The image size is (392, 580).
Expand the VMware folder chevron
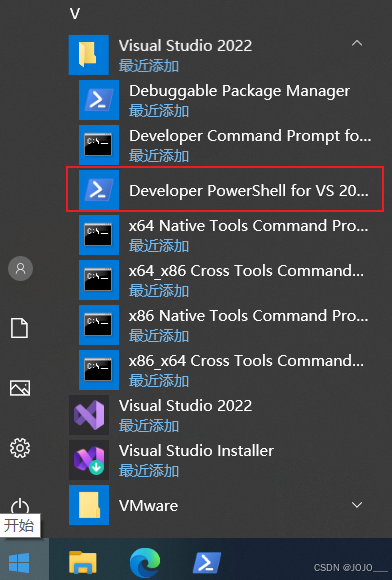357,505
